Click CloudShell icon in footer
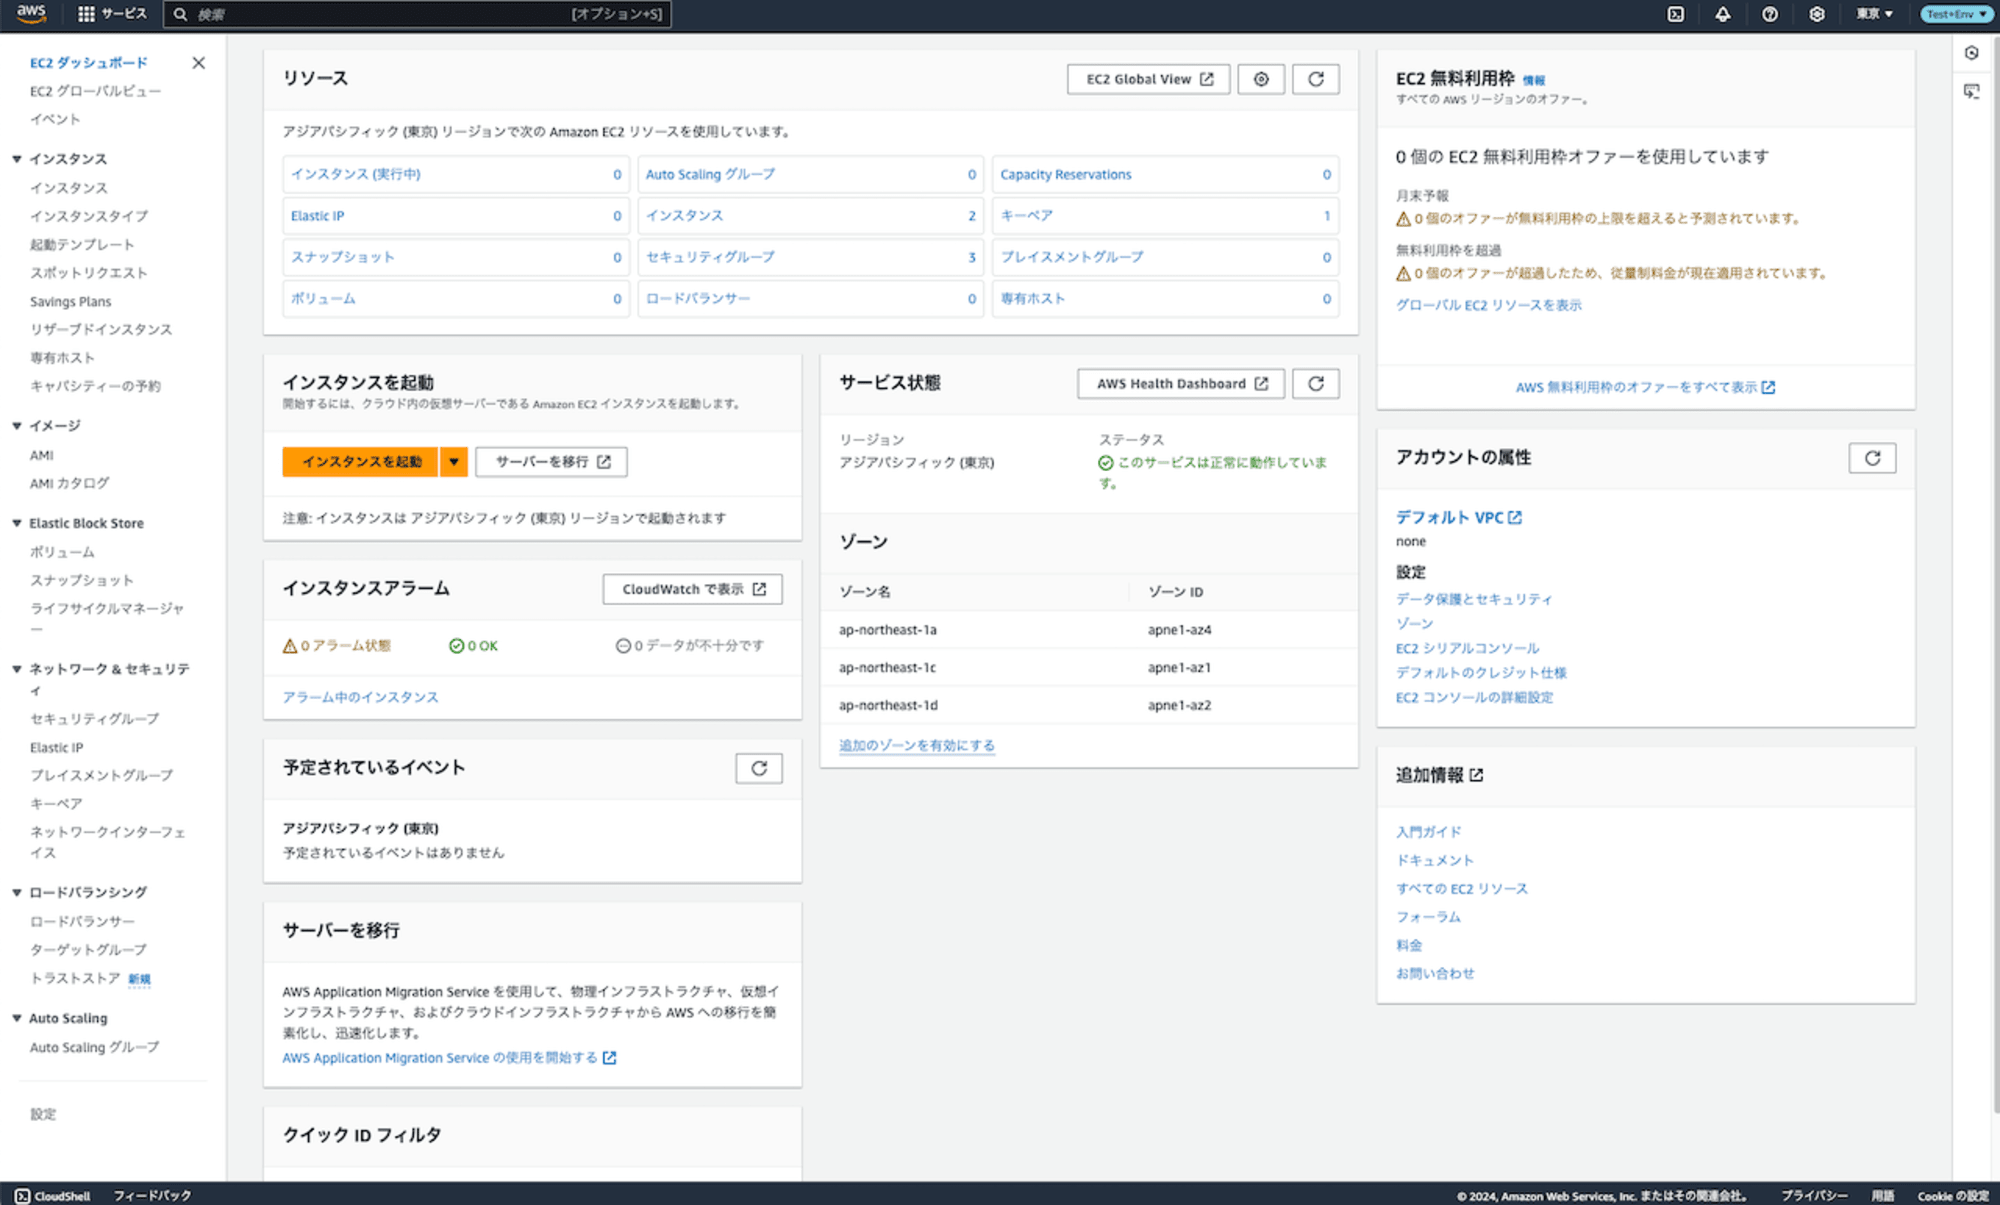2000x1205 pixels. coord(22,1196)
